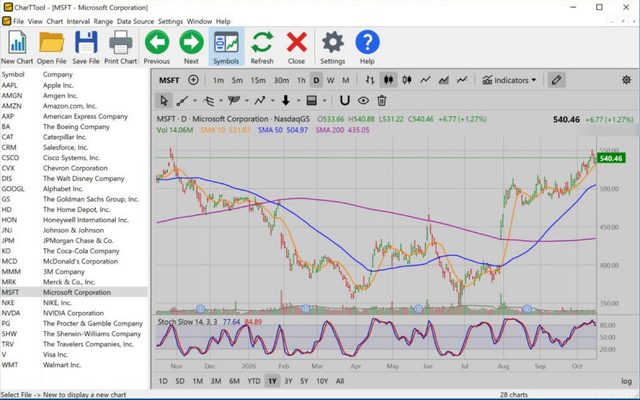This screenshot has height=400, width=640.
Task: Select the zigzag wave pattern tool
Action: [x=260, y=100]
